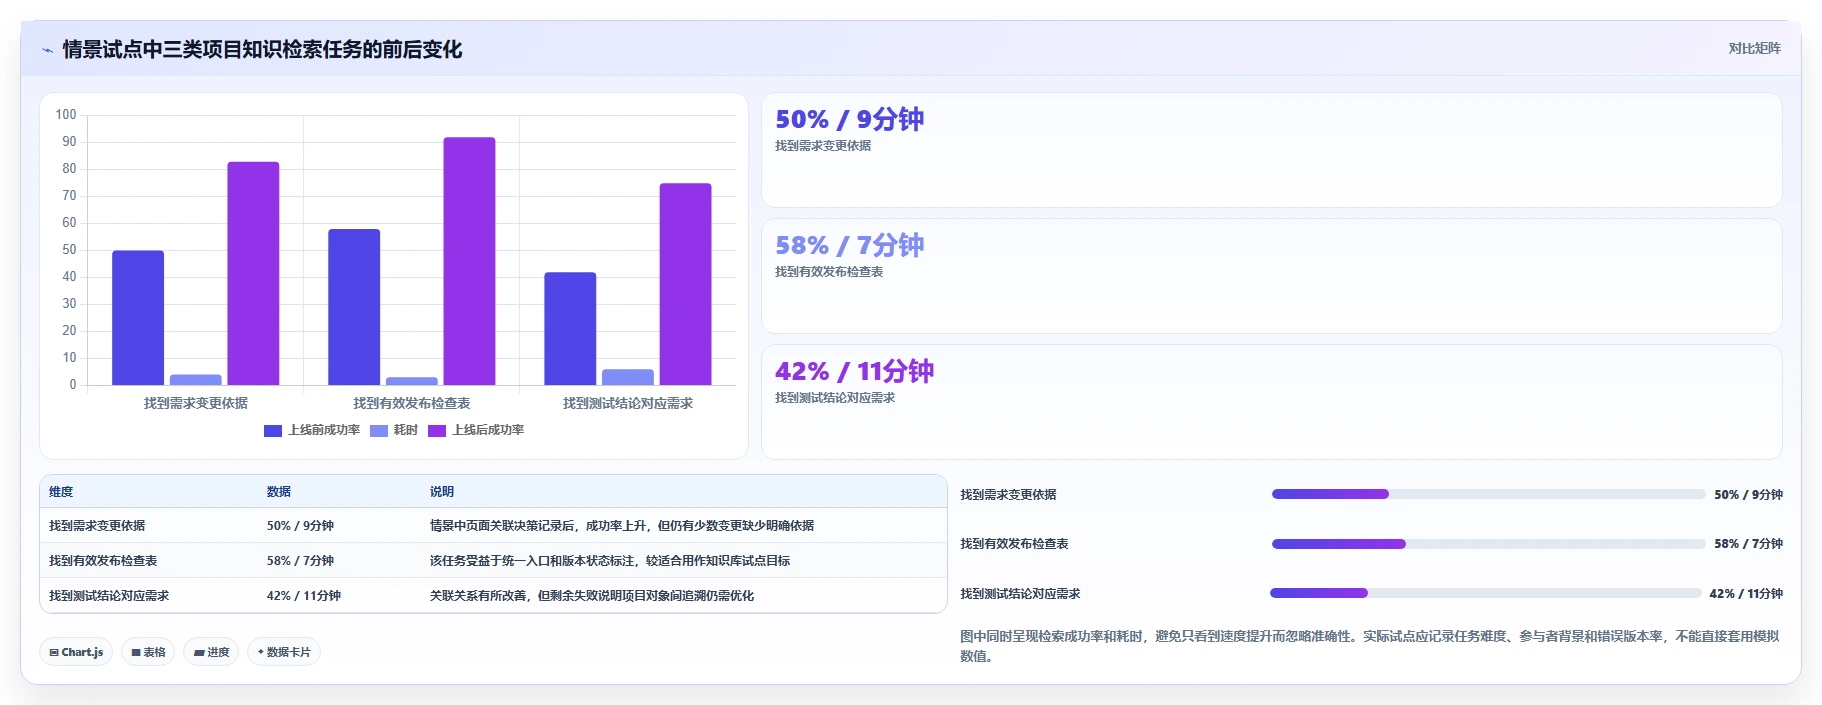The width and height of the screenshot is (1822, 705).
Task: Click the card subtitle 找到测试结论对应需求
Action: pyautogui.click(x=835, y=398)
